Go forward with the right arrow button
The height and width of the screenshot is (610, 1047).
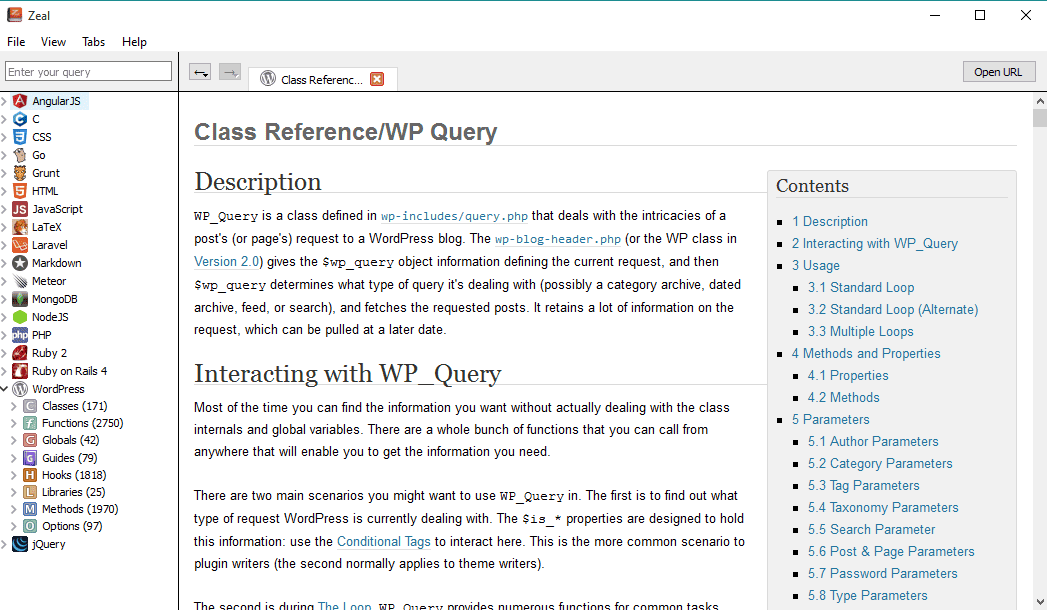tap(230, 72)
